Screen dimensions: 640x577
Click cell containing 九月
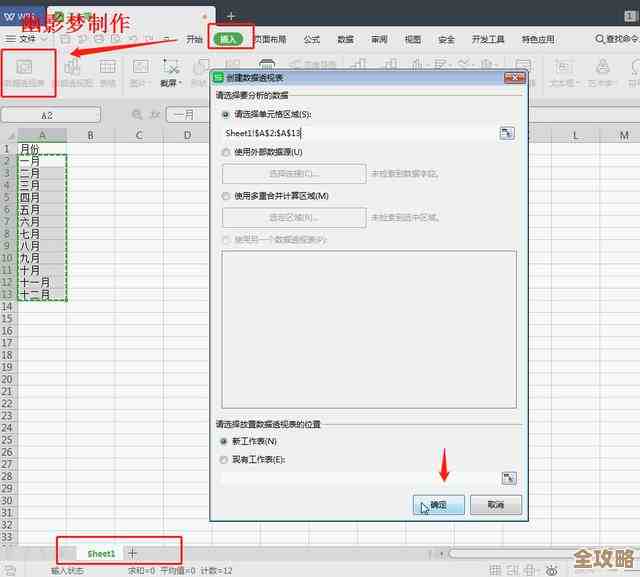(x=42, y=258)
